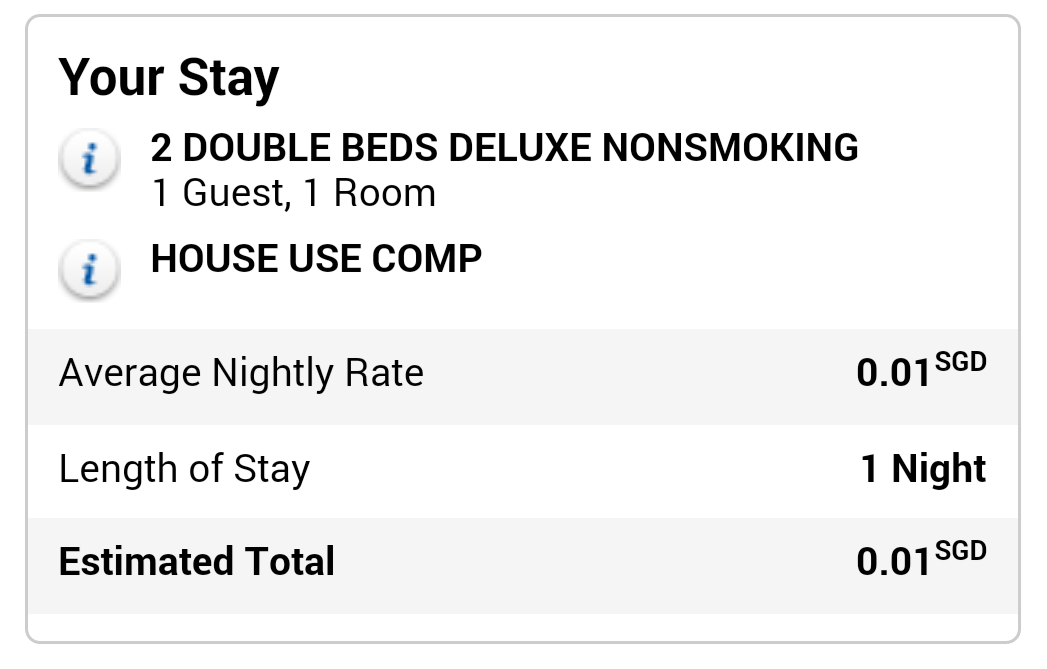The height and width of the screenshot is (669, 1047).
Task: Click SGD currency beside Average Nightly Rate
Action: pos(961,362)
